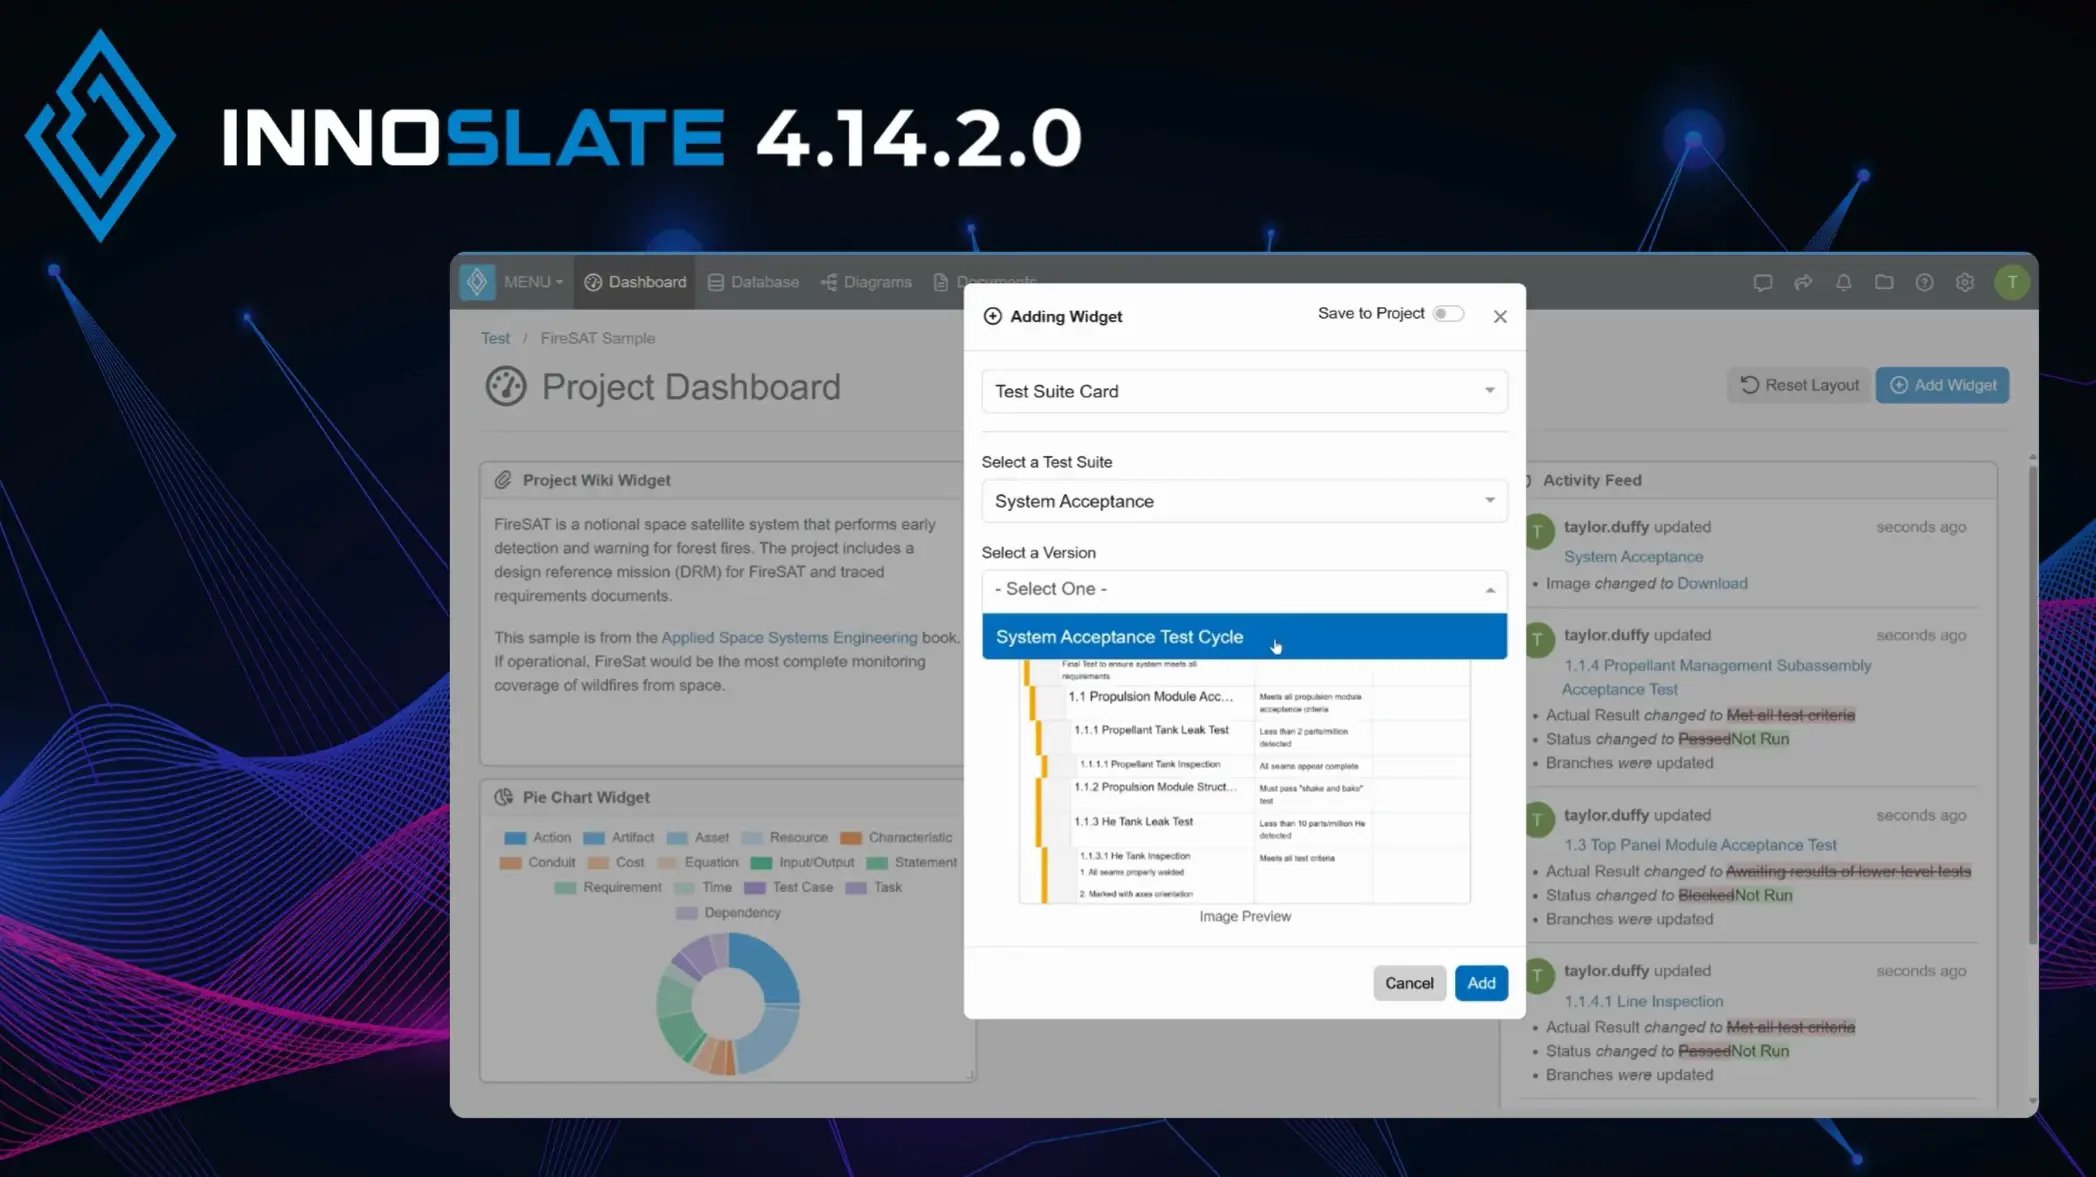Open the Diagrams tab
The width and height of the screenshot is (2096, 1177).
click(866, 282)
